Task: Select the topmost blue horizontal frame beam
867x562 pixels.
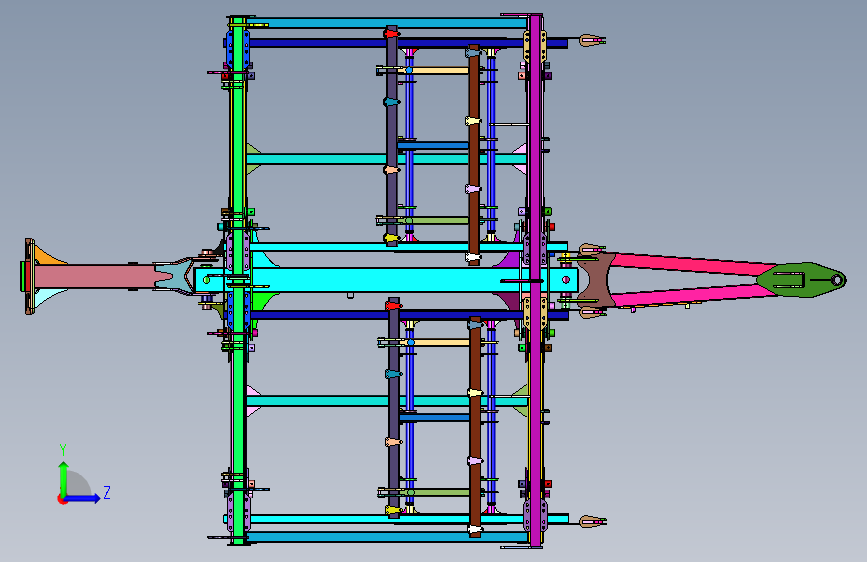Action: (x=387, y=23)
